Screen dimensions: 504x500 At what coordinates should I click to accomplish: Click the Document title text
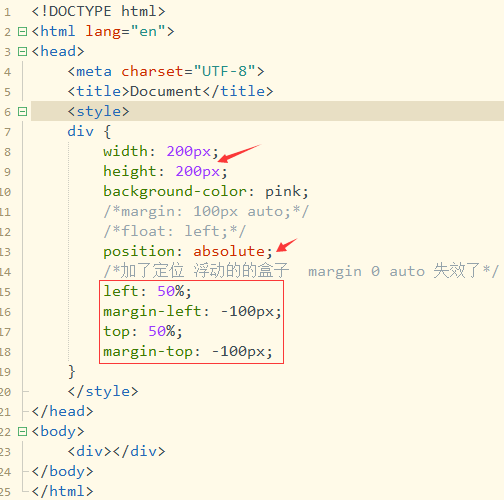coord(166,92)
